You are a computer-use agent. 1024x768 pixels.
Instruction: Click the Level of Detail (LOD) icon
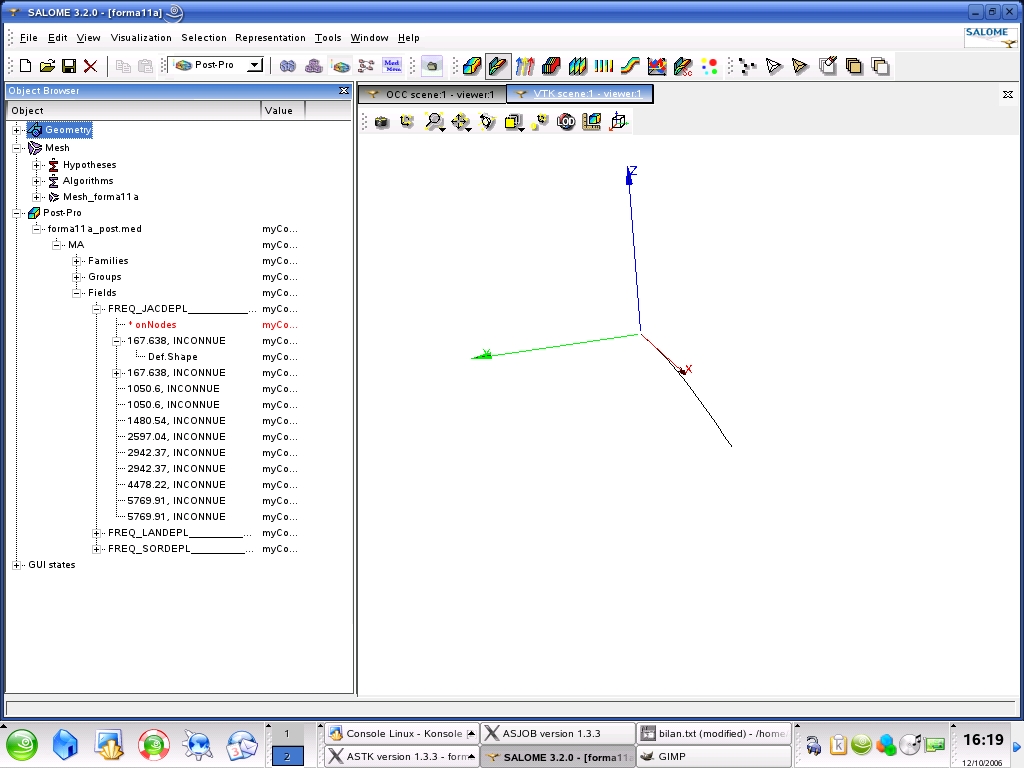pos(566,122)
